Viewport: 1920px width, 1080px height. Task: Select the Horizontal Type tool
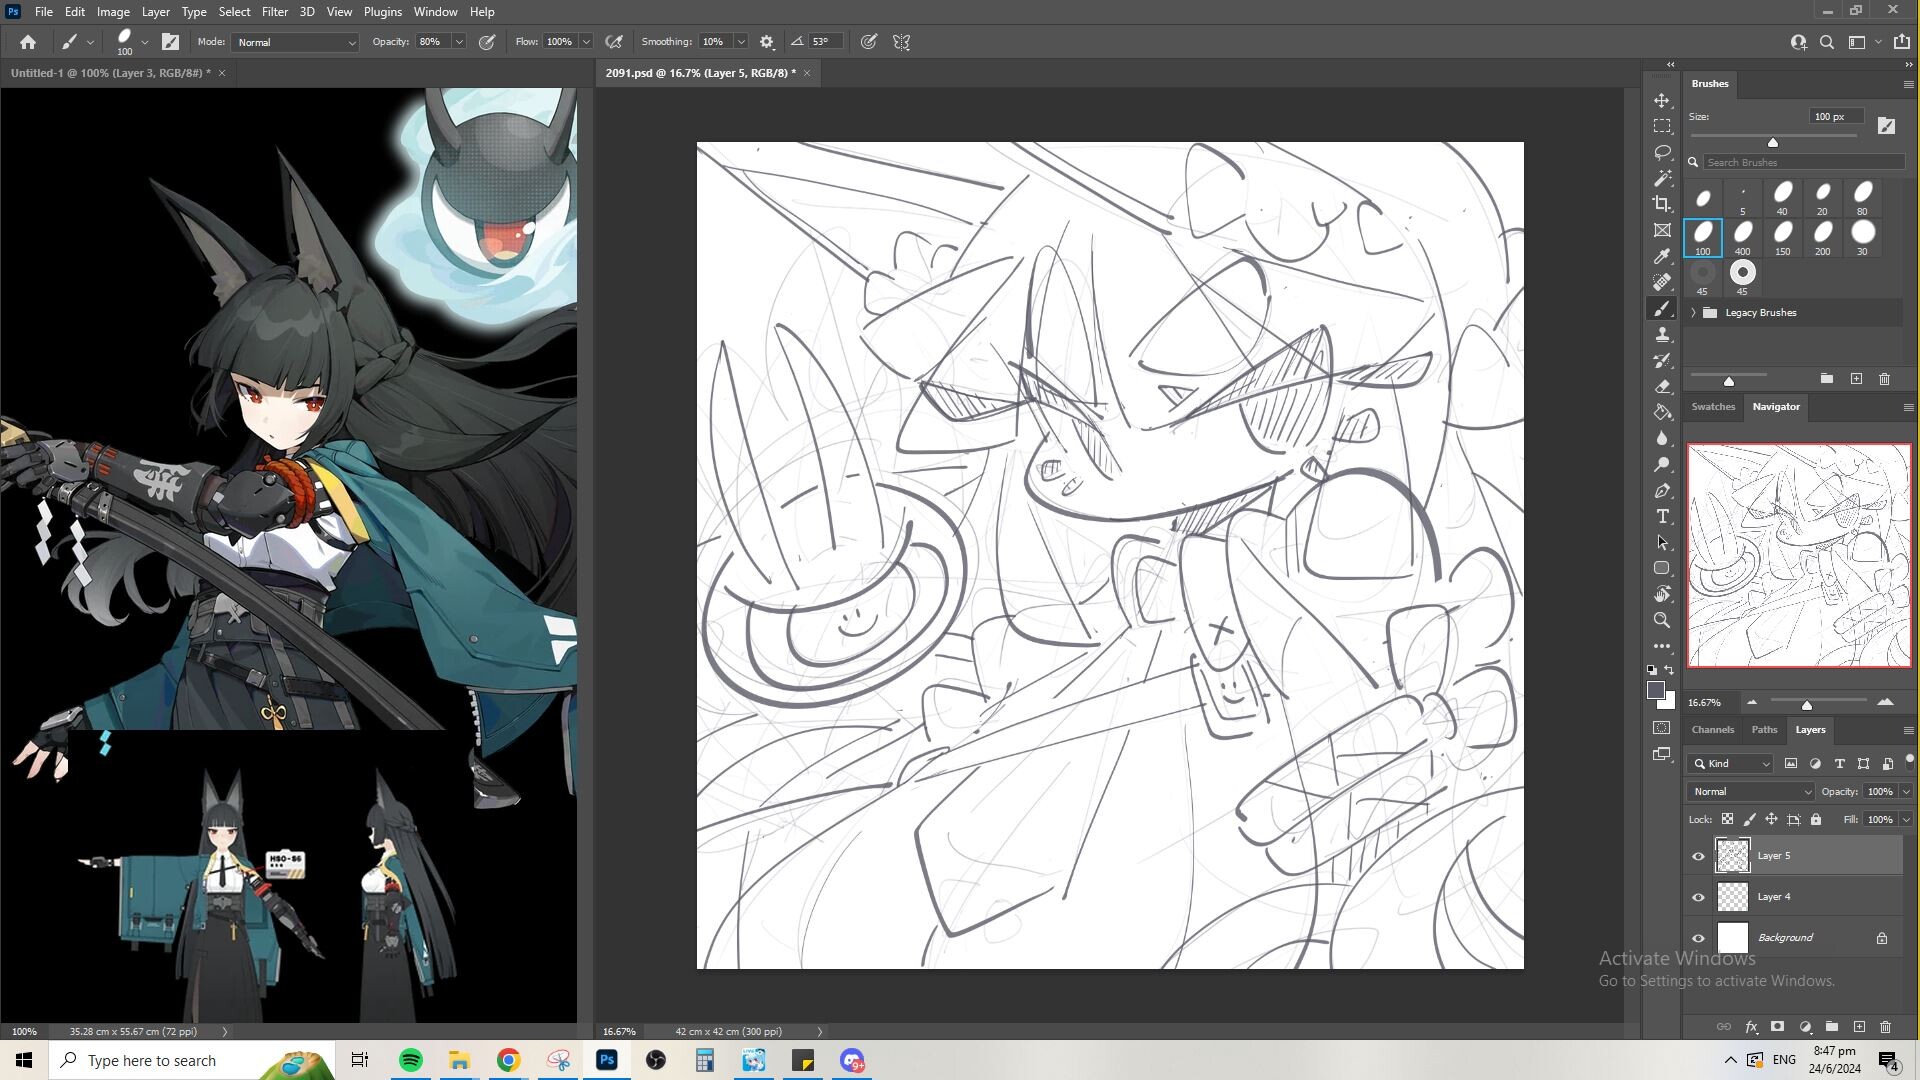pyautogui.click(x=1662, y=516)
